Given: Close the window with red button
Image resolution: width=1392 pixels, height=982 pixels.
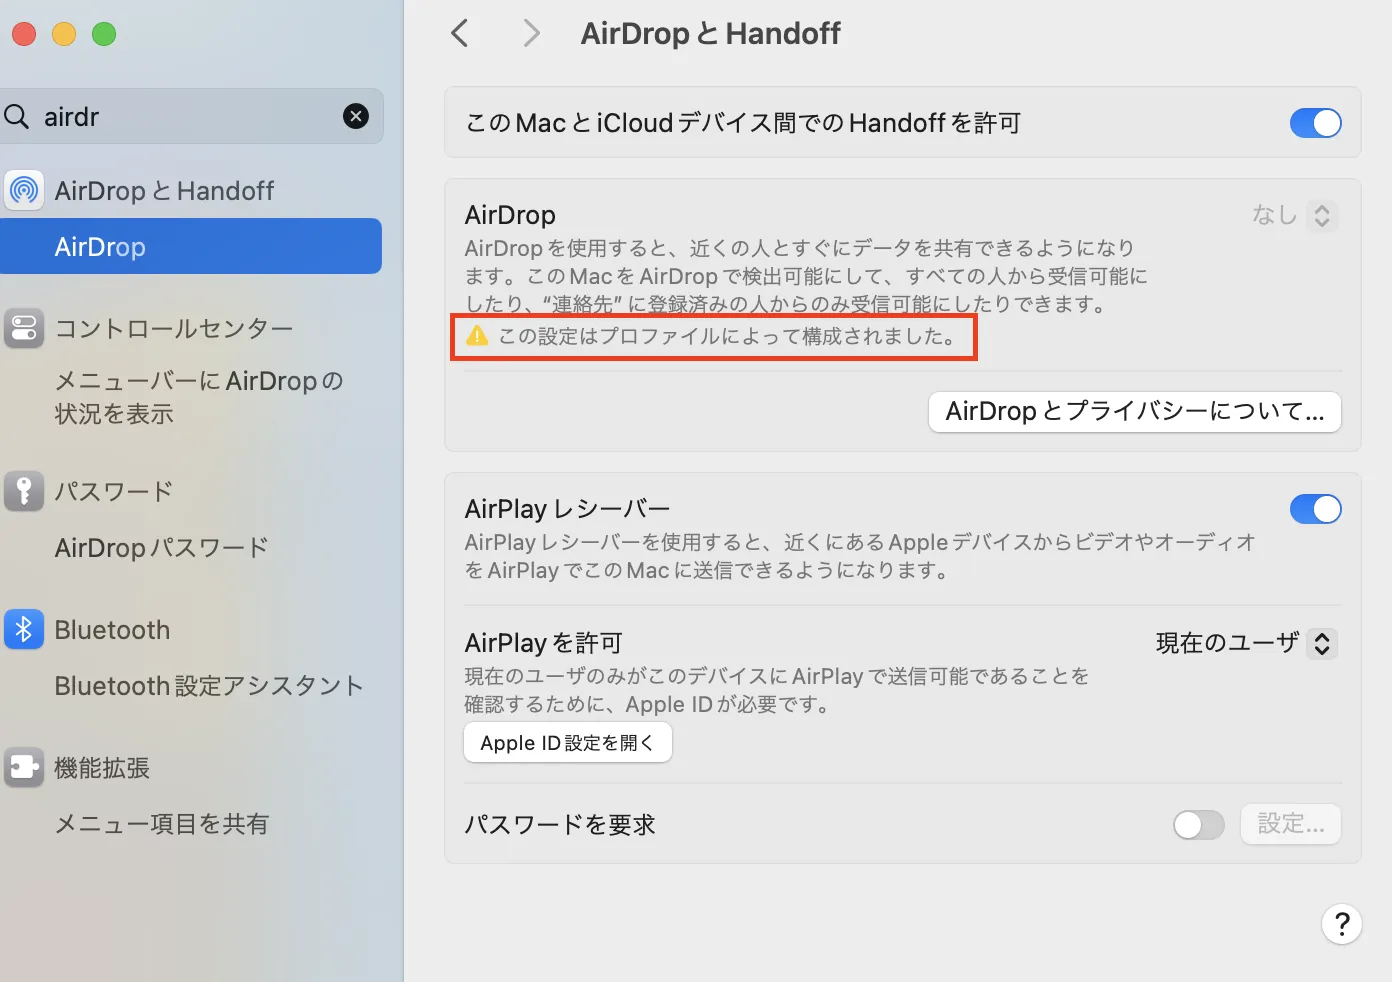Looking at the screenshot, I should point(24,34).
